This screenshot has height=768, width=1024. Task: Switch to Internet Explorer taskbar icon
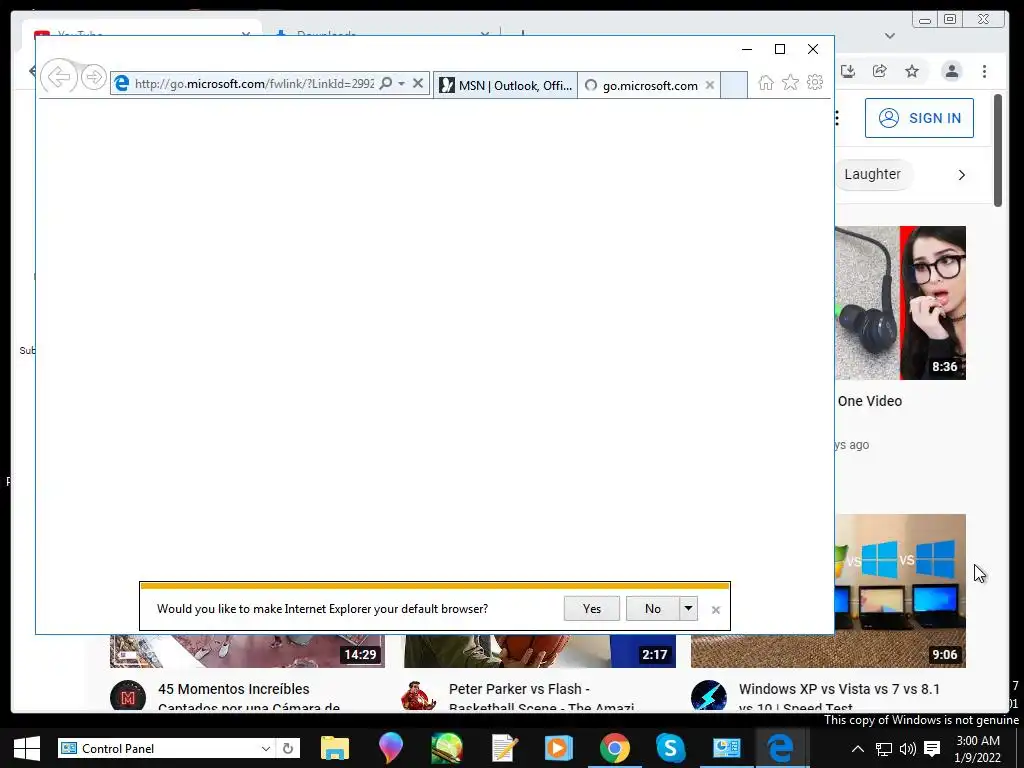780,748
